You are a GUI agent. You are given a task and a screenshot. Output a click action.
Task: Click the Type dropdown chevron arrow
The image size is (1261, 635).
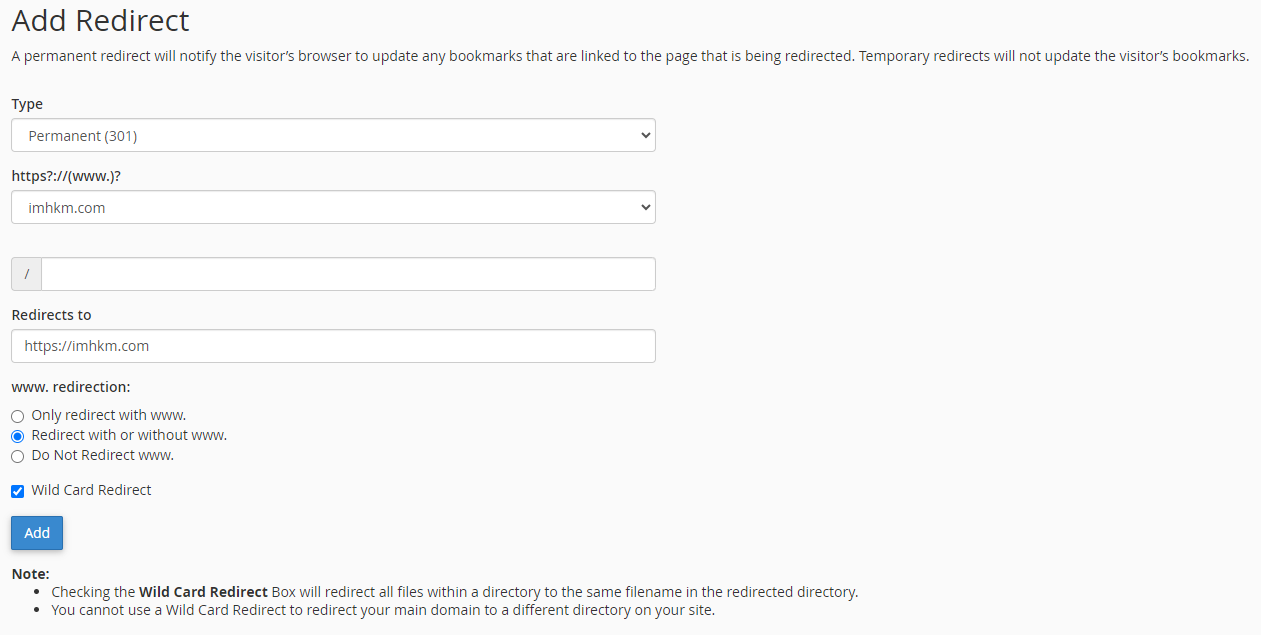click(644, 135)
